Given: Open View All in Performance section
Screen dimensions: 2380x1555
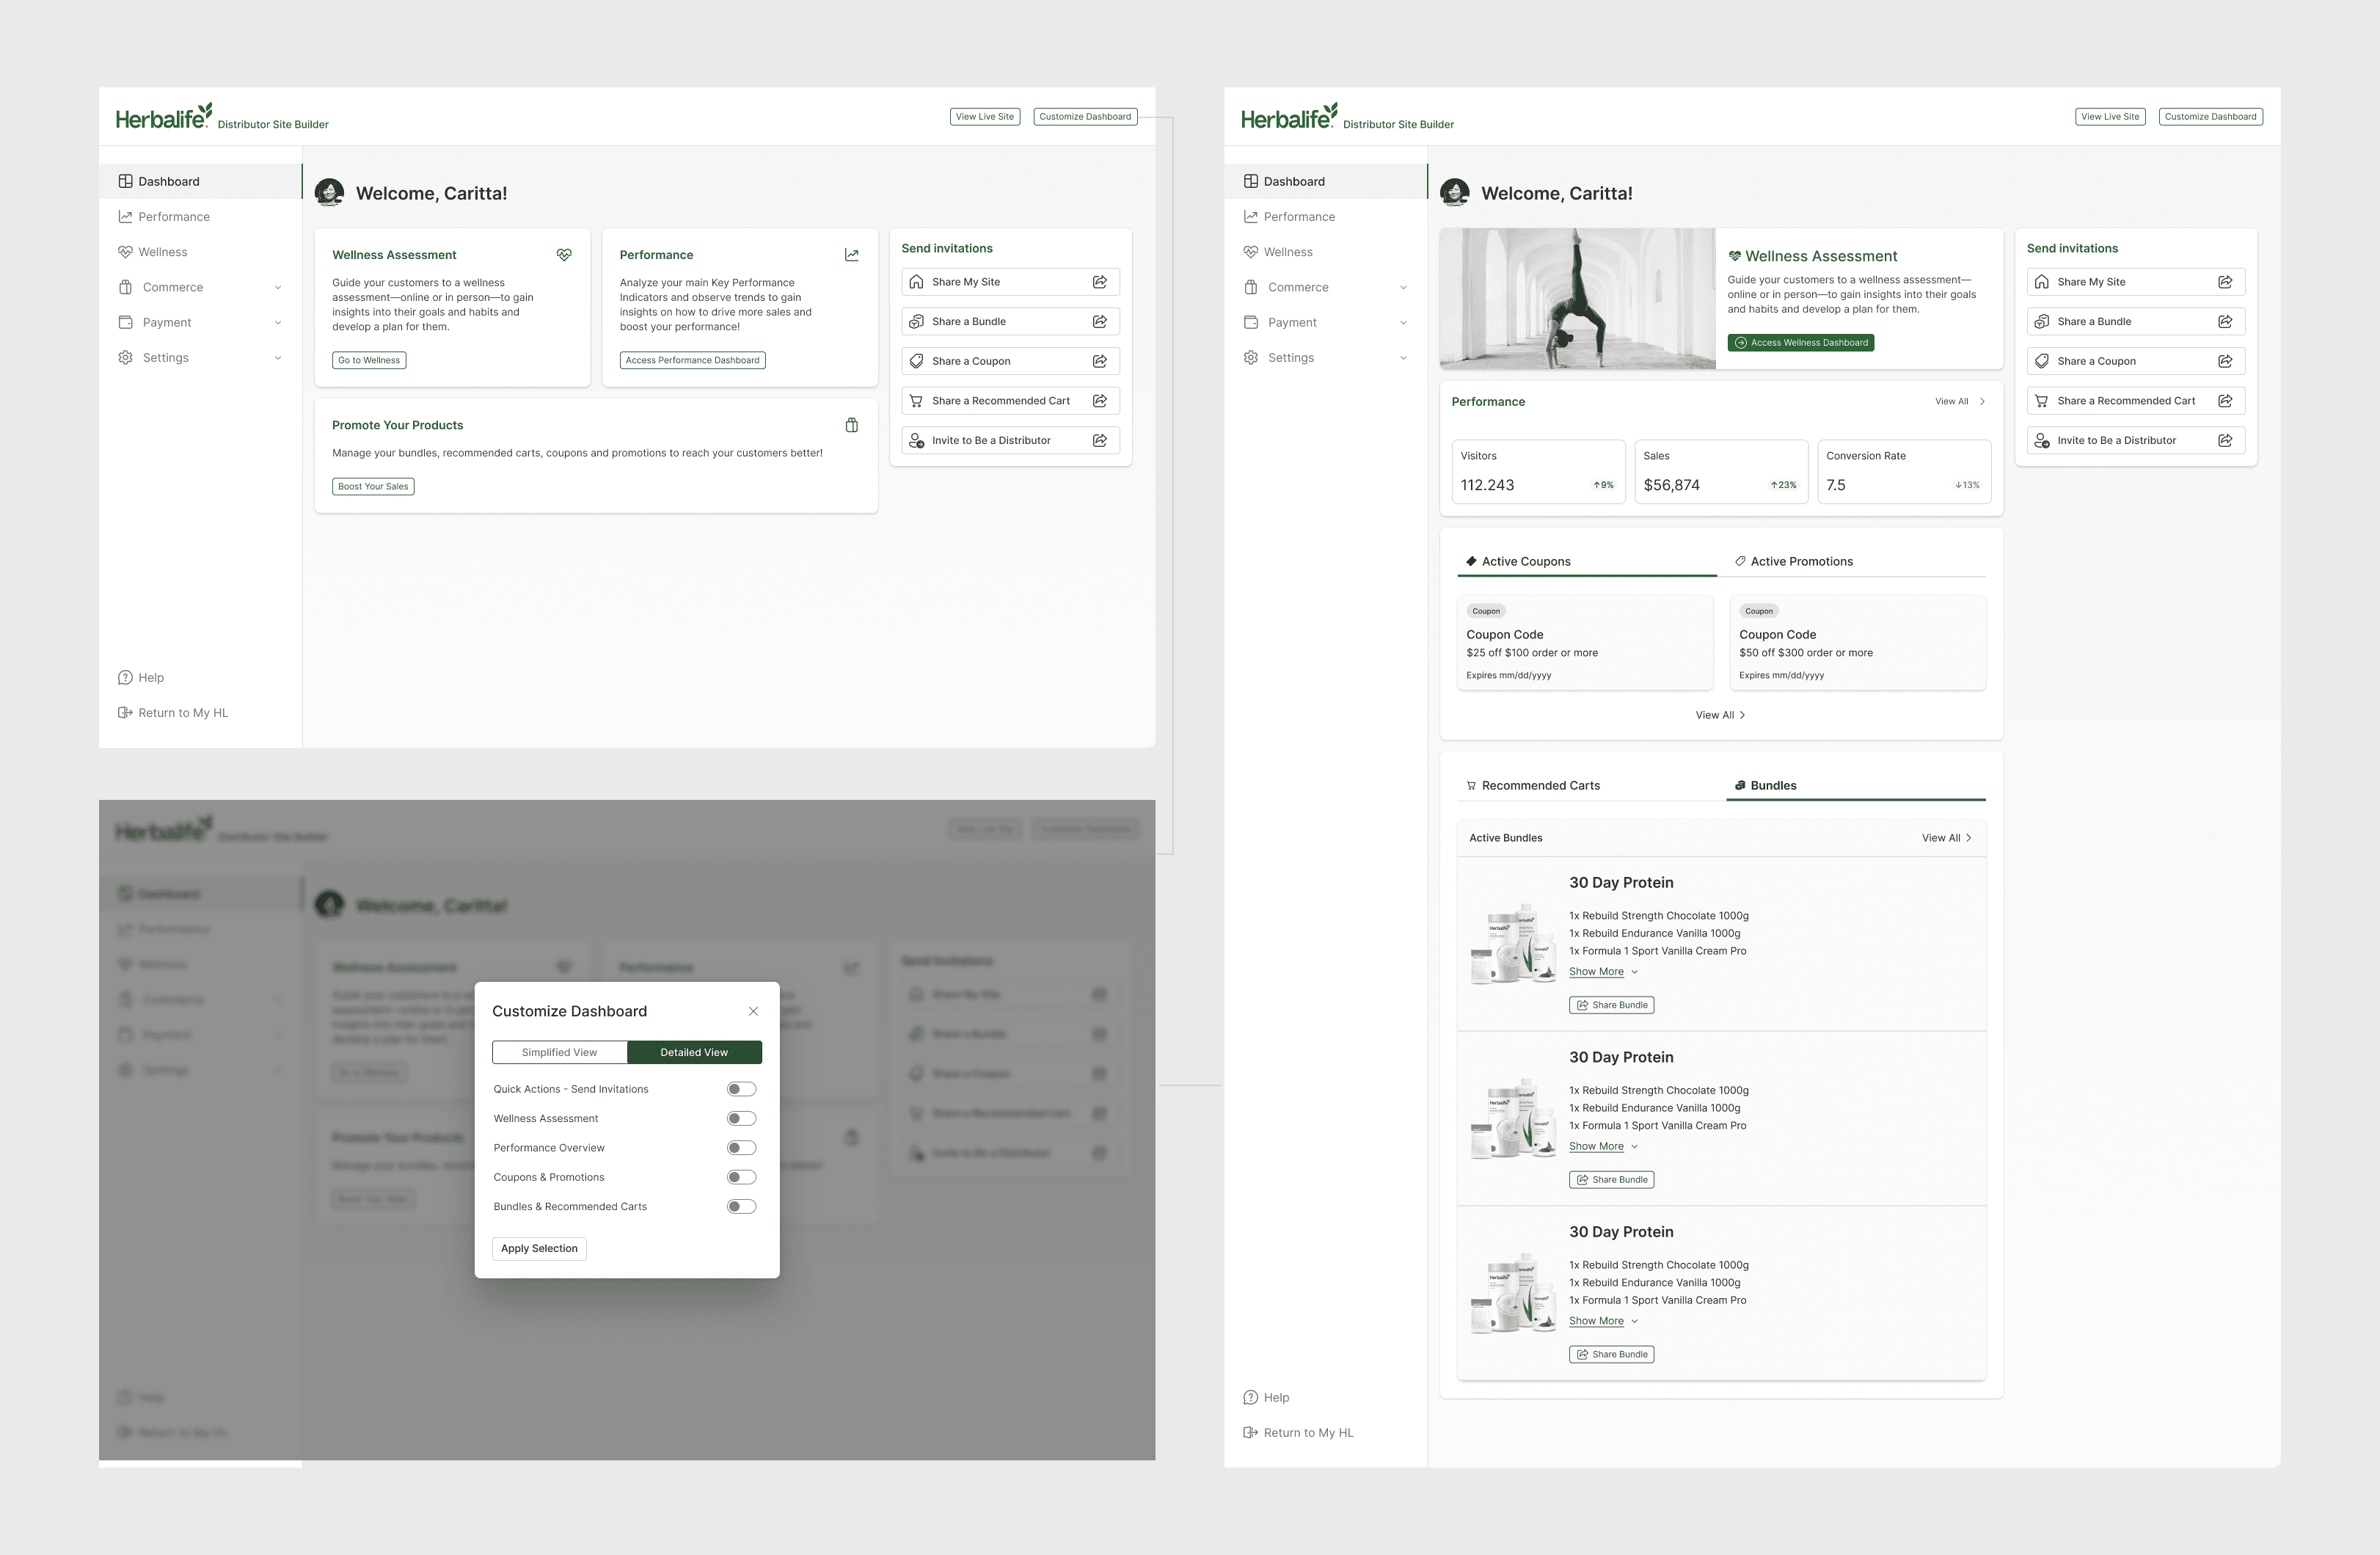Looking at the screenshot, I should [1960, 401].
